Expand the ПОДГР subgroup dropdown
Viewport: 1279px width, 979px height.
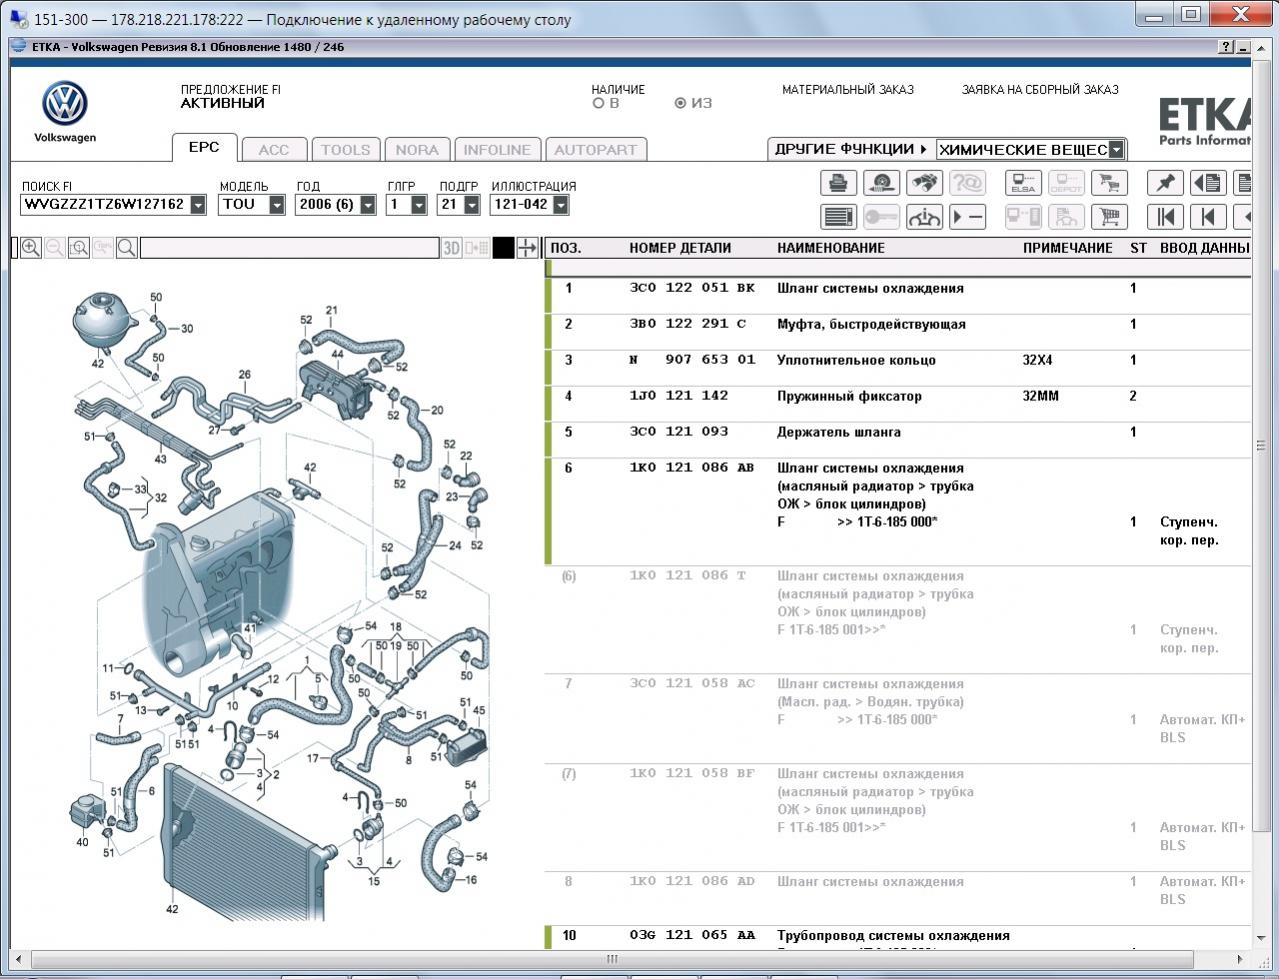click(470, 205)
